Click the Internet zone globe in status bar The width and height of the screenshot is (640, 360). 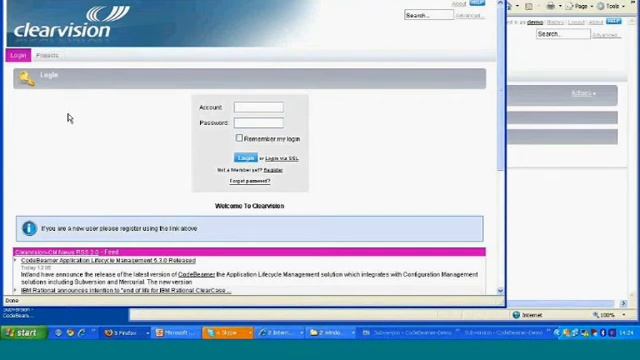pos(516,315)
